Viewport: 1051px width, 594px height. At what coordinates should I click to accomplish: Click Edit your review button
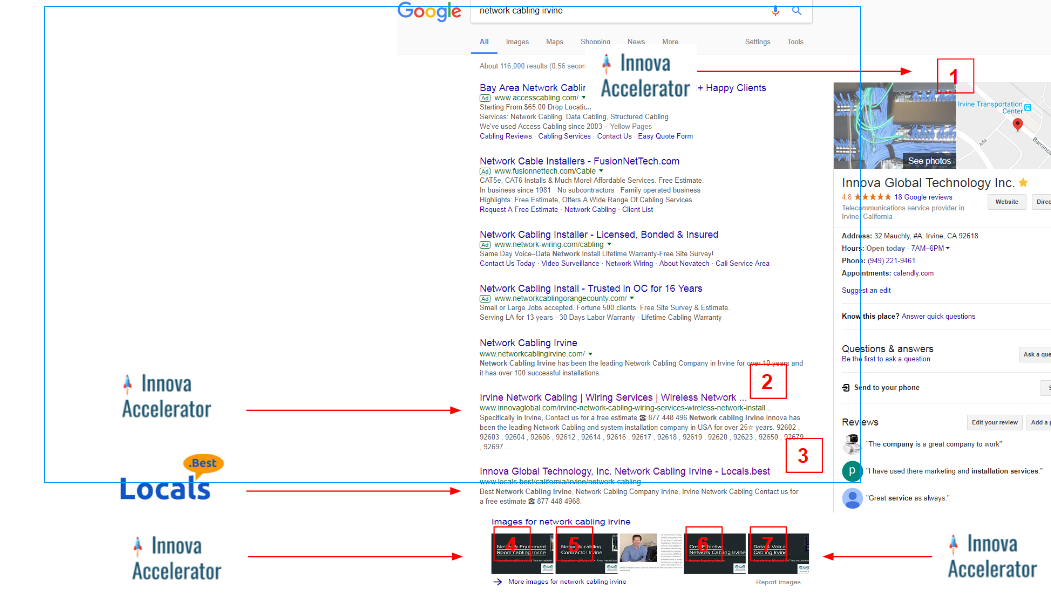coord(995,422)
